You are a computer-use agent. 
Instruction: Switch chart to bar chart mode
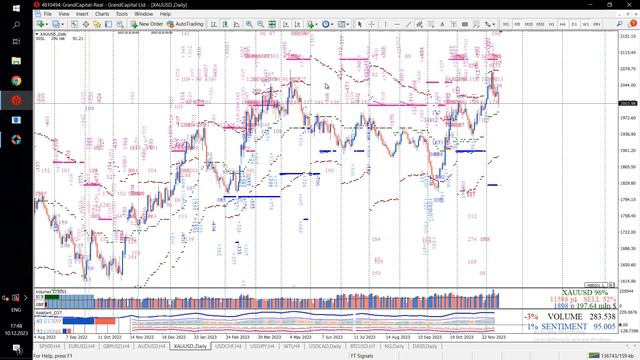pyautogui.click(x=213, y=24)
